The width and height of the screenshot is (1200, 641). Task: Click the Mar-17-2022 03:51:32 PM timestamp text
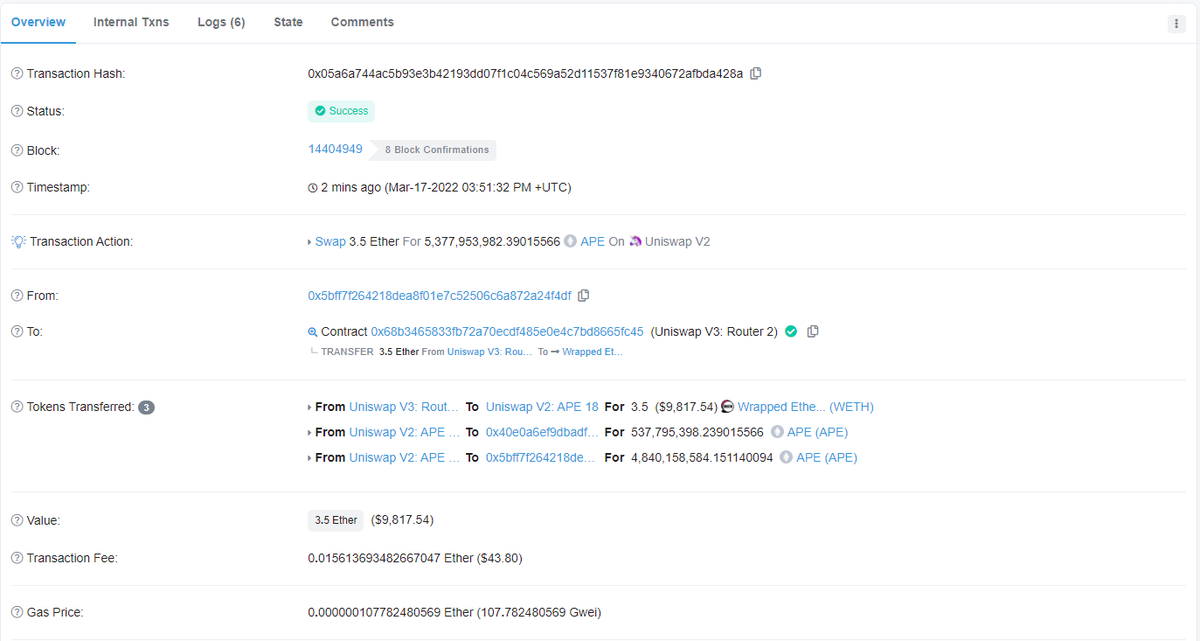point(478,187)
